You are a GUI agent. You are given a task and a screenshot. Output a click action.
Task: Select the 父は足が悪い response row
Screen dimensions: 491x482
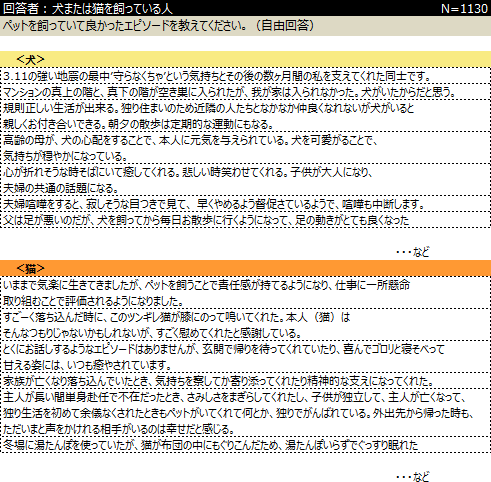pos(245,220)
